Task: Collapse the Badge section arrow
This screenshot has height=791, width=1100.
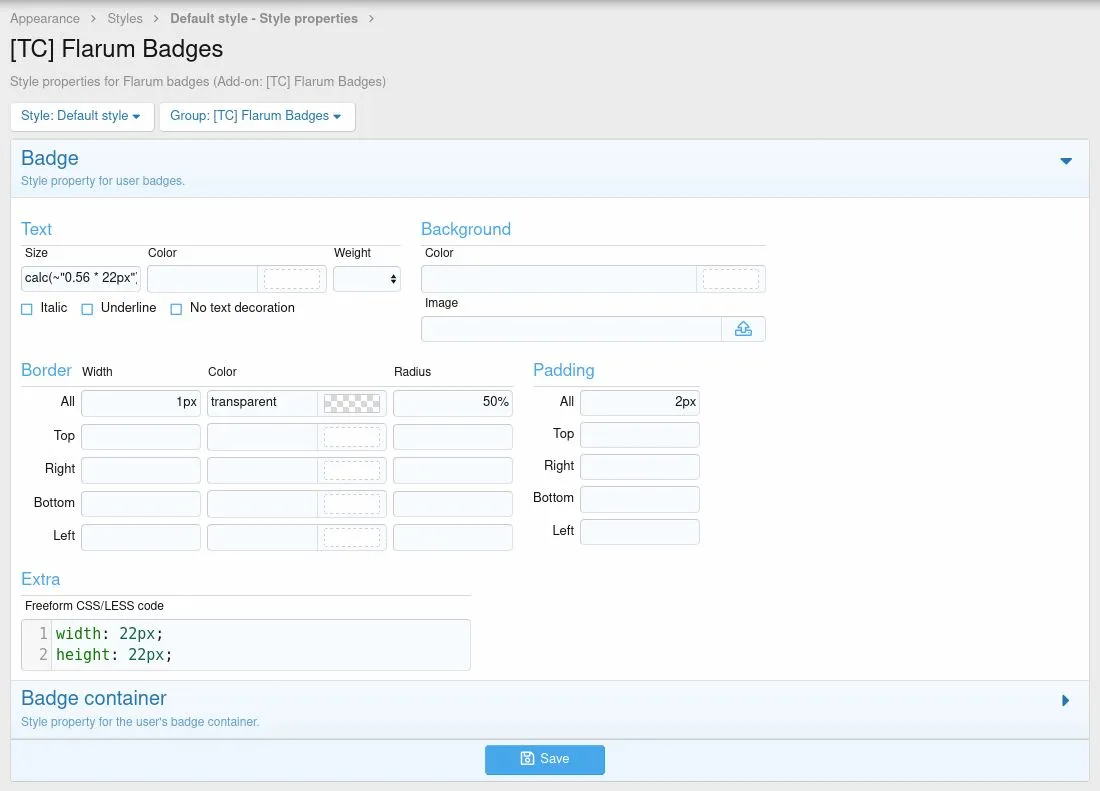Action: (x=1065, y=161)
